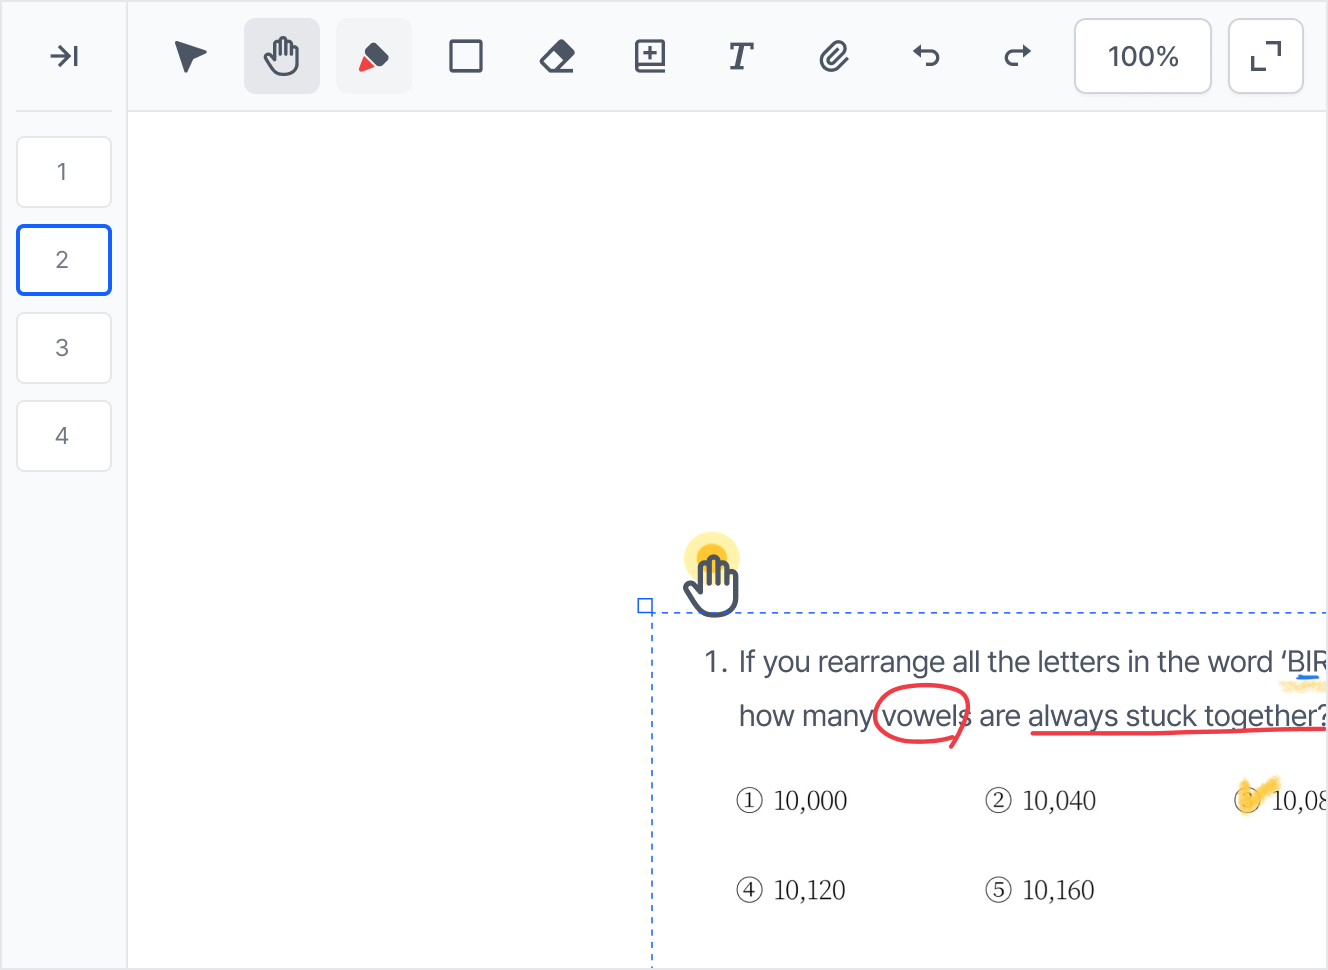The height and width of the screenshot is (970, 1328).
Task: Choose the red highlighter pen tool
Action: point(374,56)
